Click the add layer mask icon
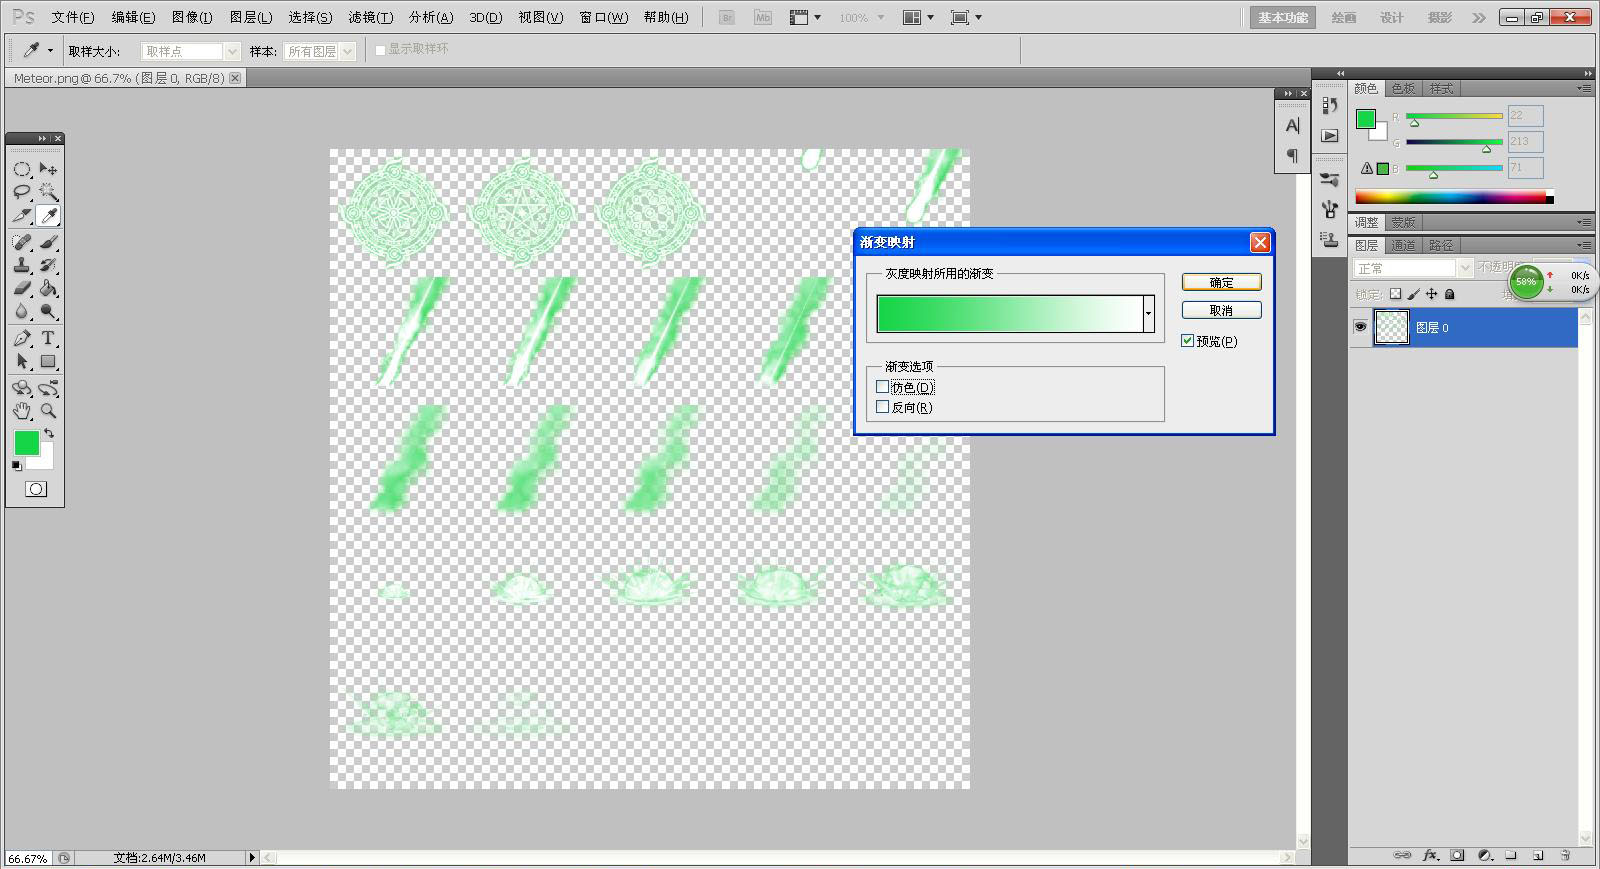 [1457, 855]
